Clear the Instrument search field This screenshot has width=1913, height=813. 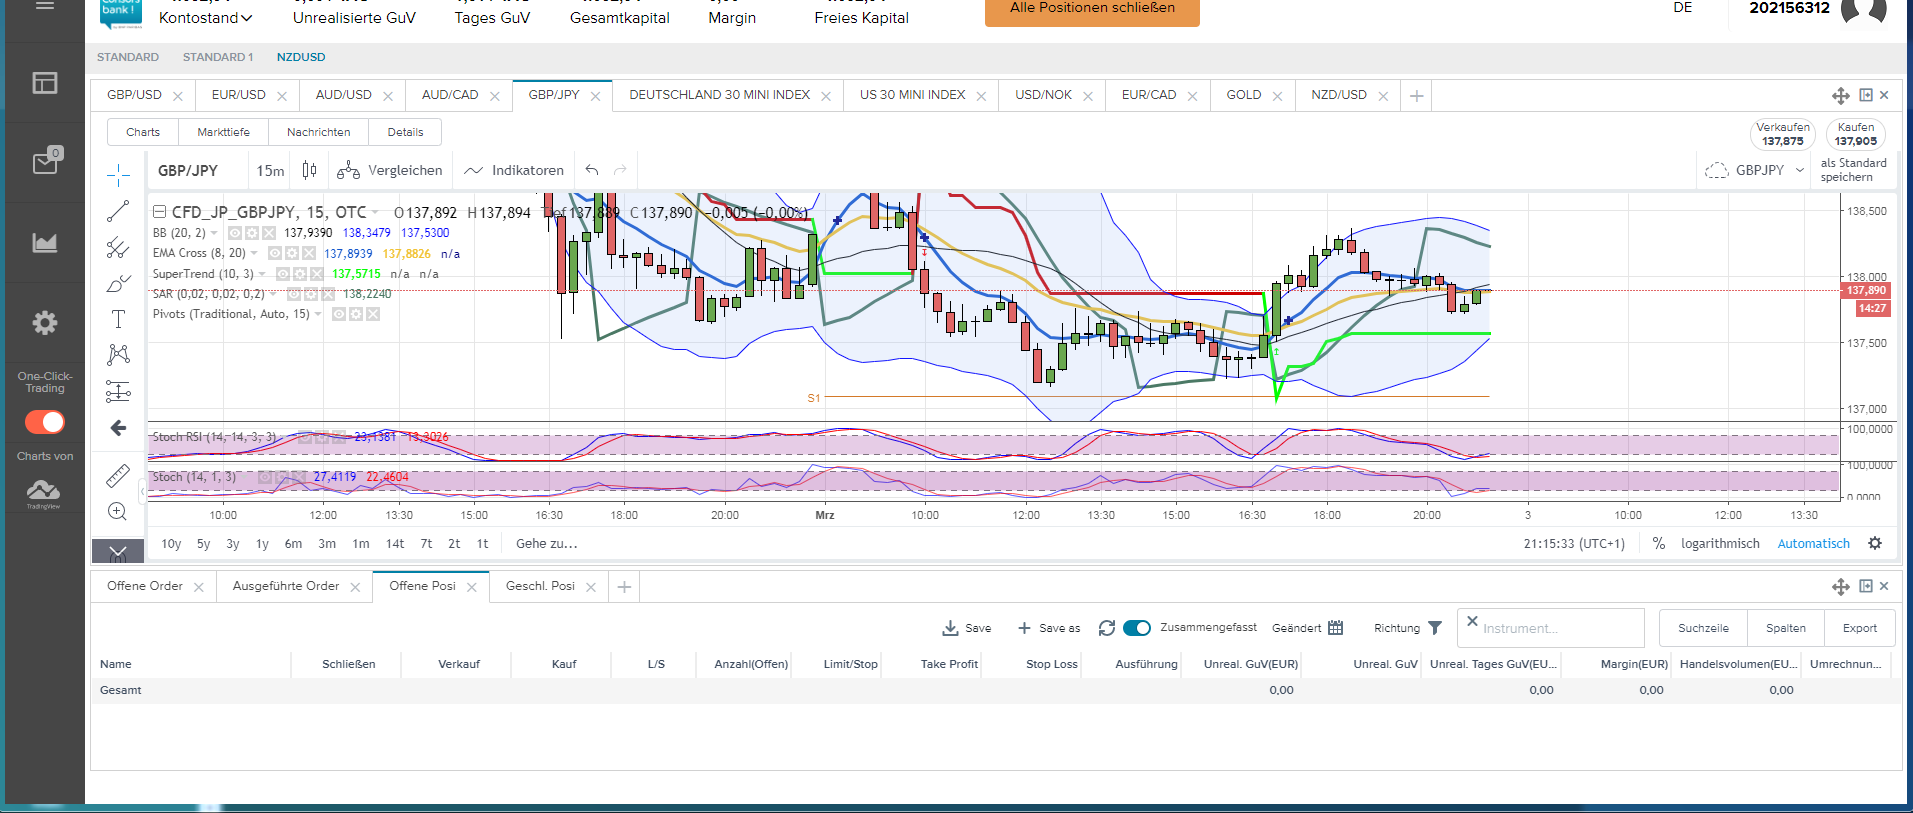tap(1472, 621)
